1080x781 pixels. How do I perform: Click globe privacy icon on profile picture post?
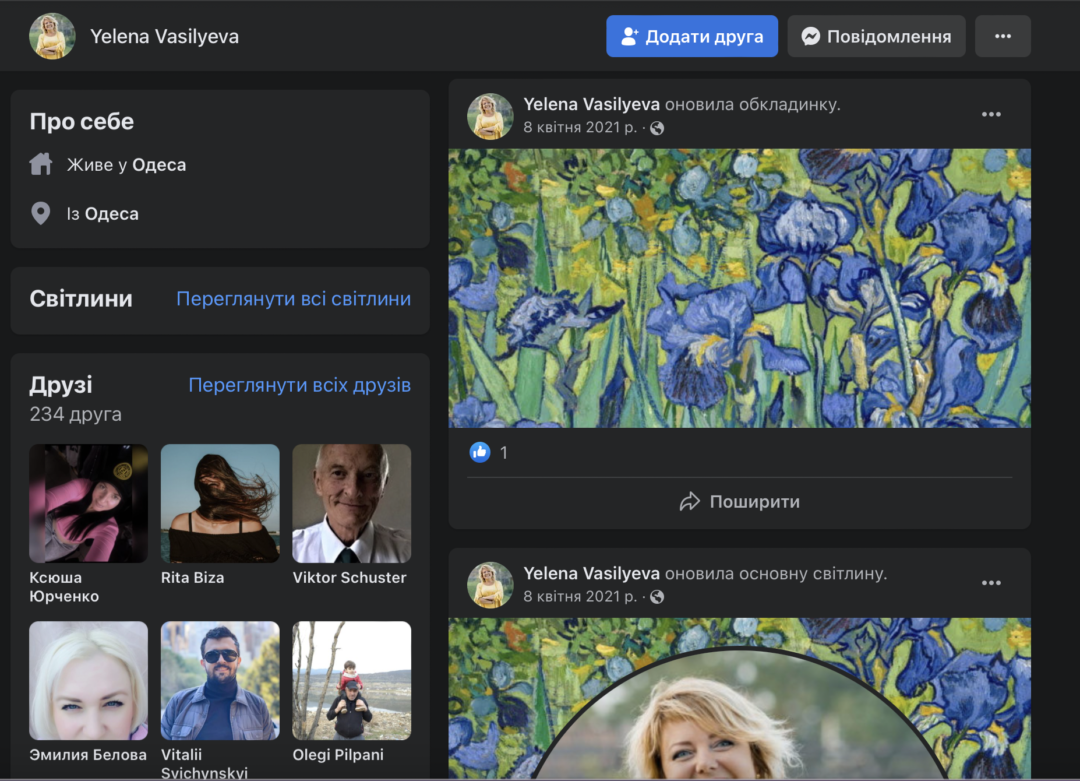tap(657, 597)
